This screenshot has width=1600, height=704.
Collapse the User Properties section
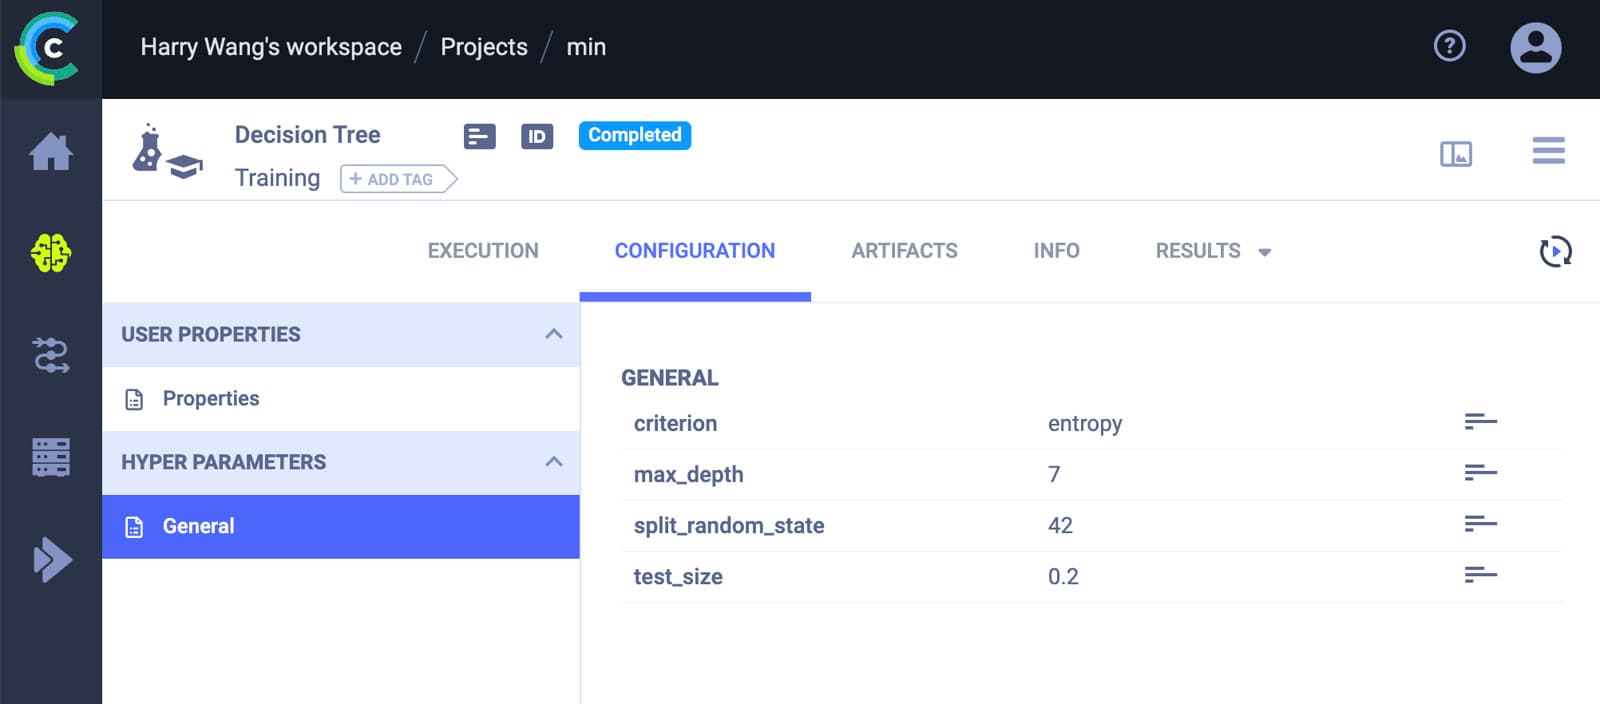(x=554, y=334)
